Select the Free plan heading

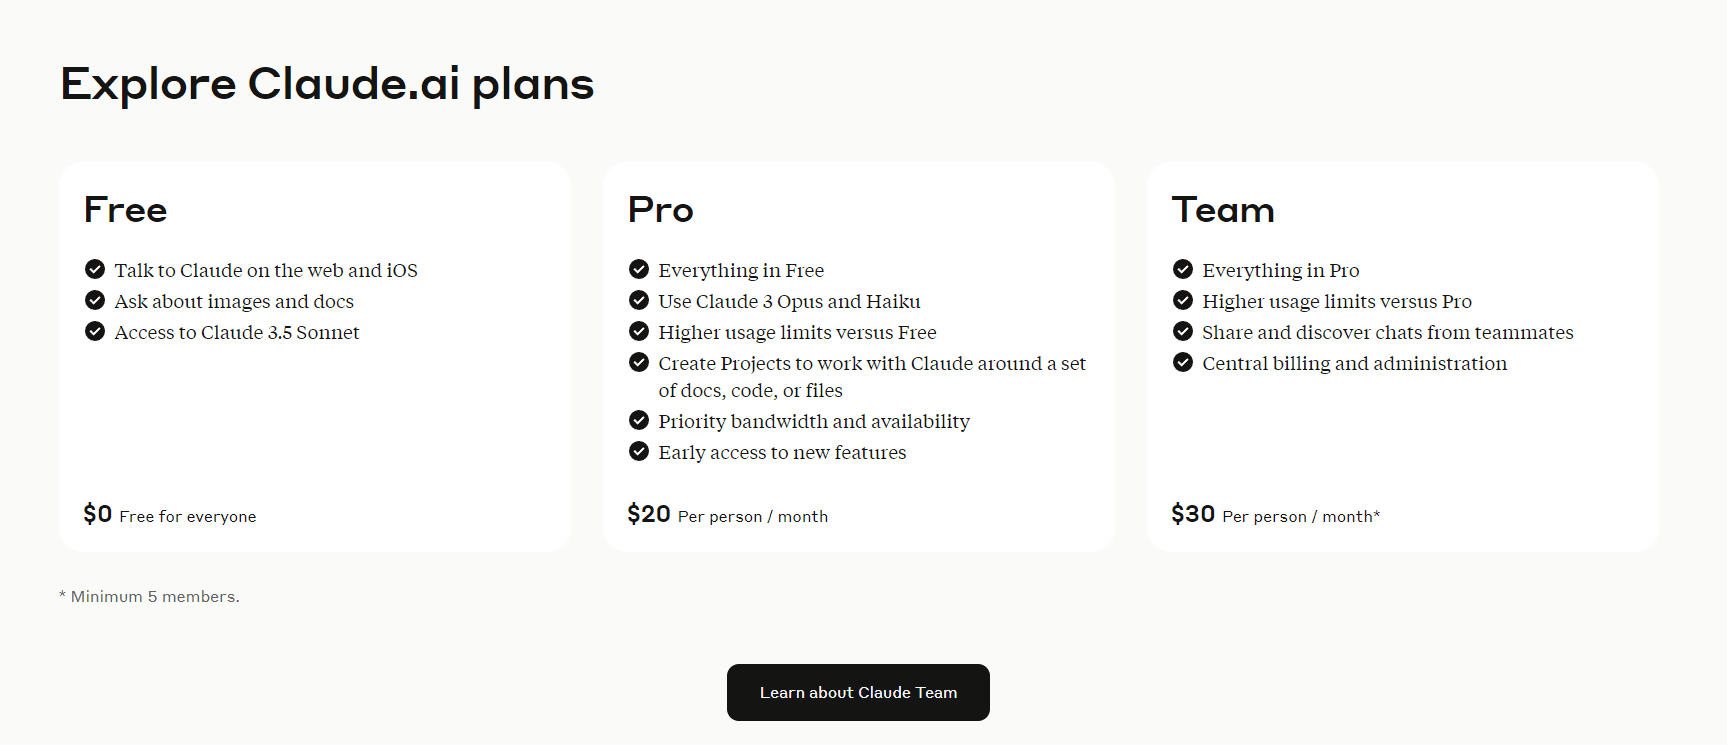(x=126, y=210)
